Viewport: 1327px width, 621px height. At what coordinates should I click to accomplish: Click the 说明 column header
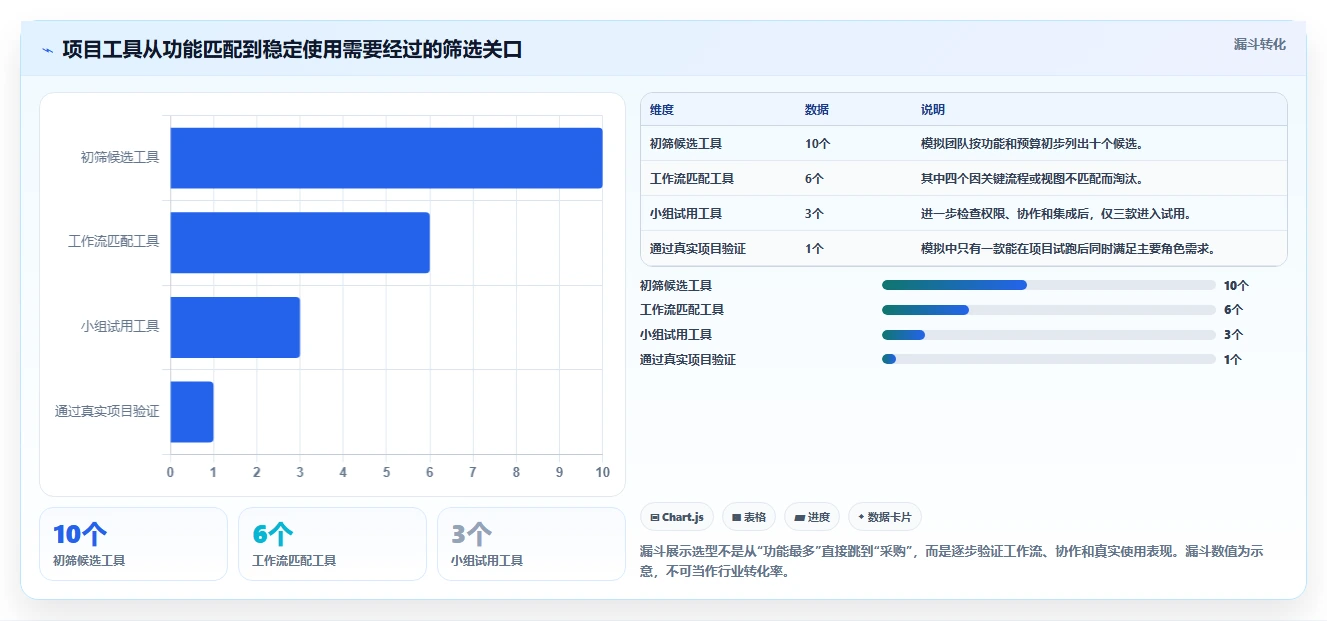[933, 110]
